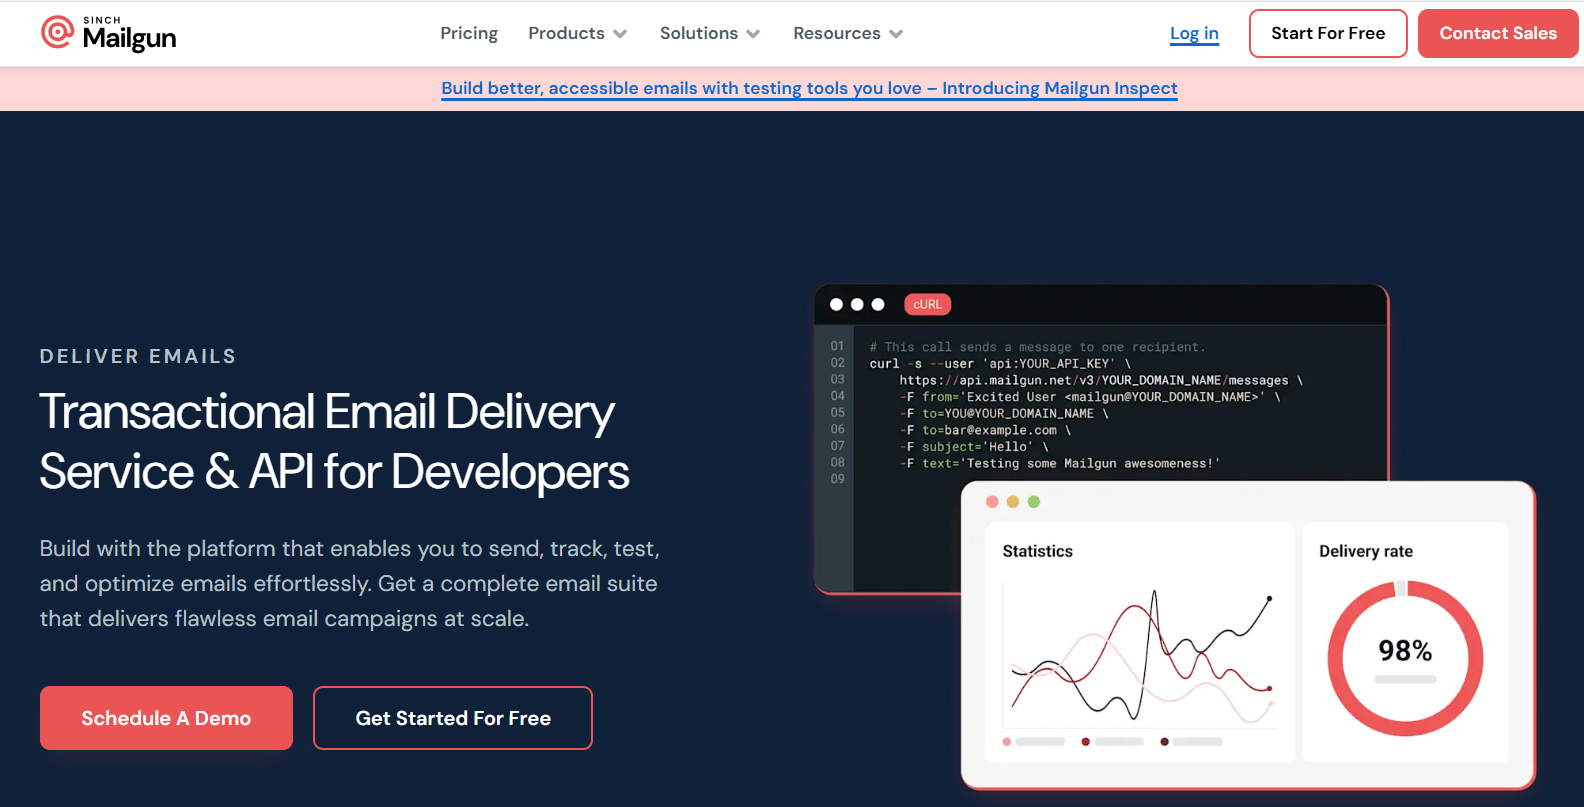Expand the Solutions dropdown chevron
The image size is (1584, 807).
click(x=753, y=34)
